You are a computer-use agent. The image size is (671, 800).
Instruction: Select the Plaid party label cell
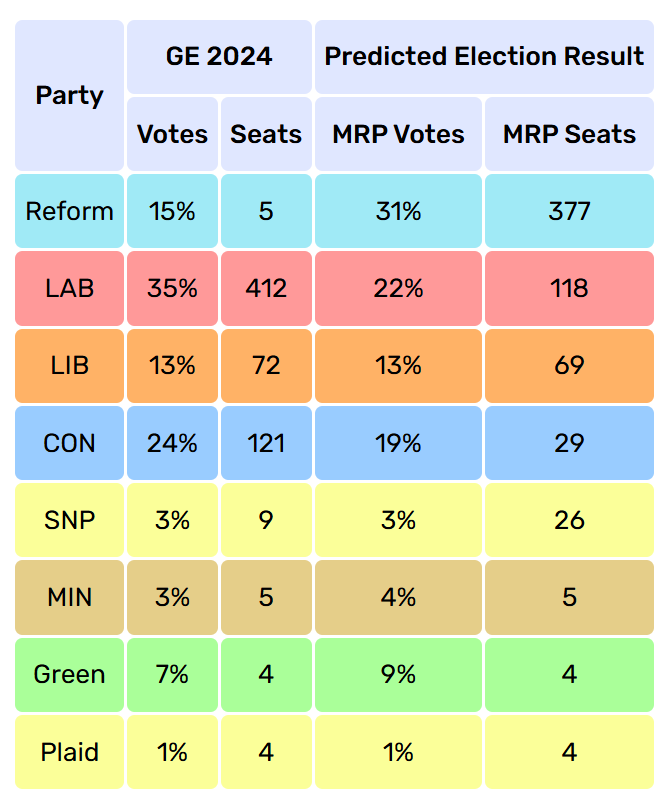coord(70,751)
